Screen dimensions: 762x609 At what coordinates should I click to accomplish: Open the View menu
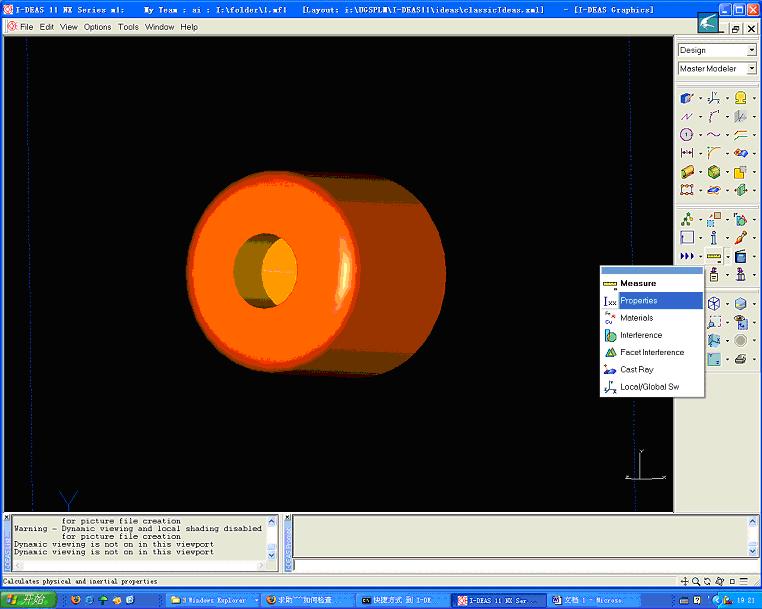click(x=69, y=27)
